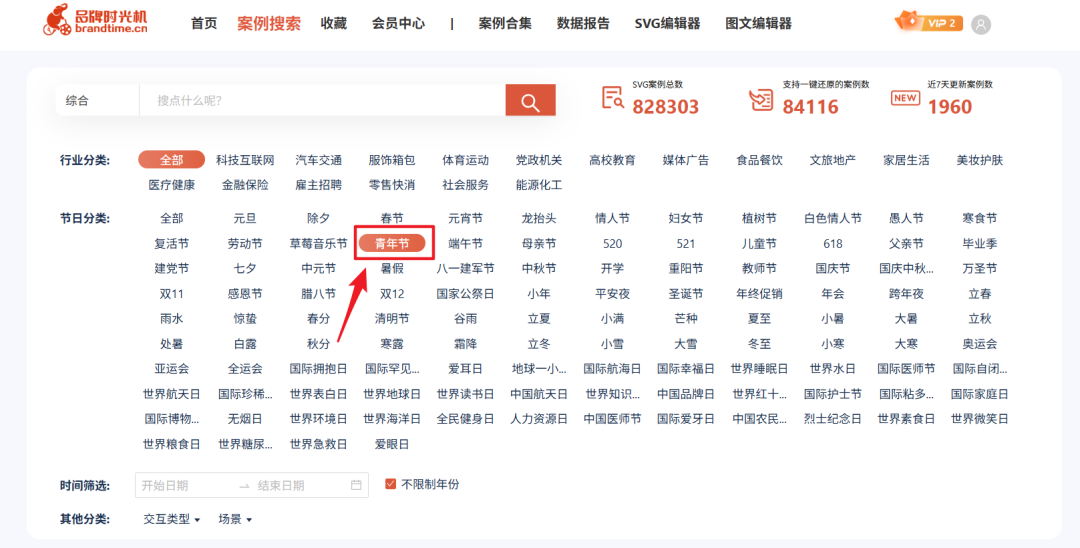Screen dimensions: 1080x548
Task: Choose the 中国航天日 filter
Action: click(539, 394)
